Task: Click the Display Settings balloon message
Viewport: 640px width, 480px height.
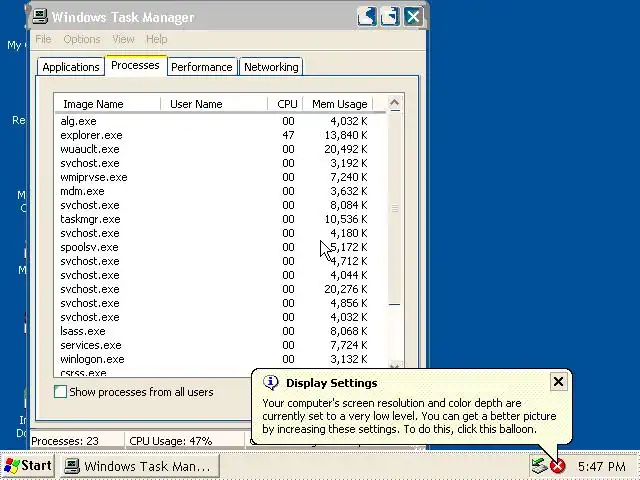Action: click(x=409, y=416)
